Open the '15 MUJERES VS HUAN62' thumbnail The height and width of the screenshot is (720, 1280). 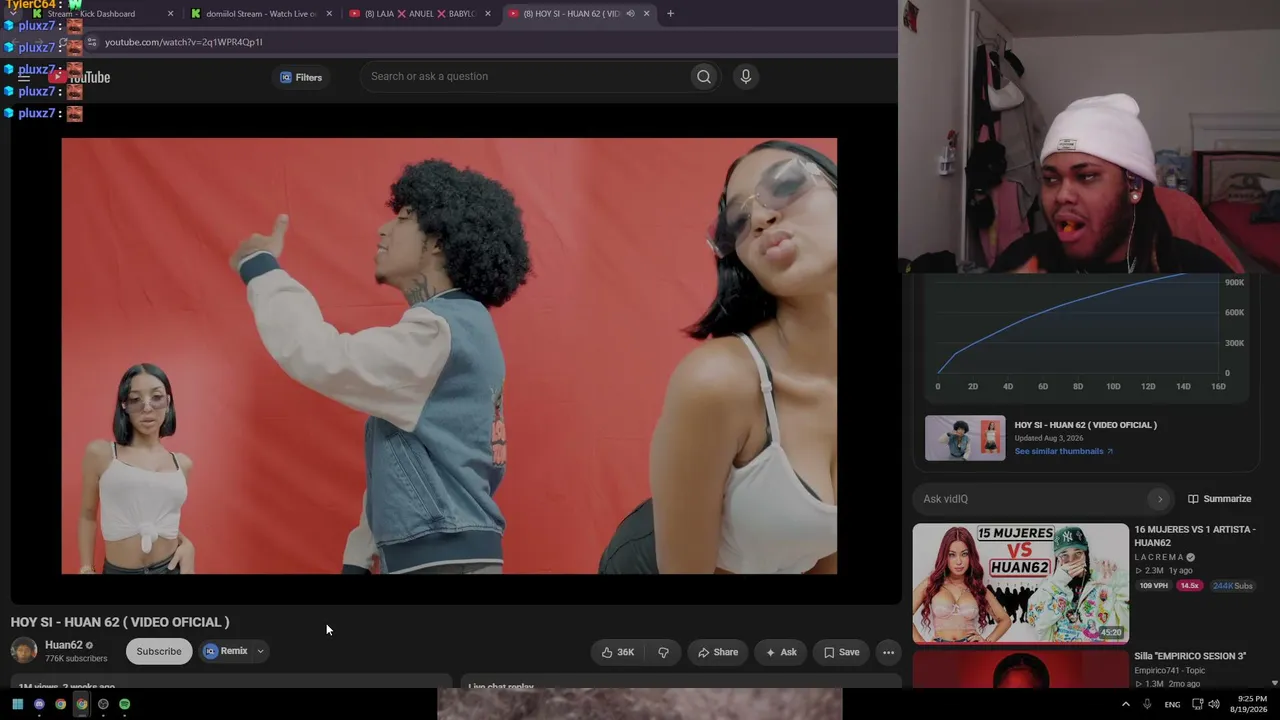coord(1020,583)
